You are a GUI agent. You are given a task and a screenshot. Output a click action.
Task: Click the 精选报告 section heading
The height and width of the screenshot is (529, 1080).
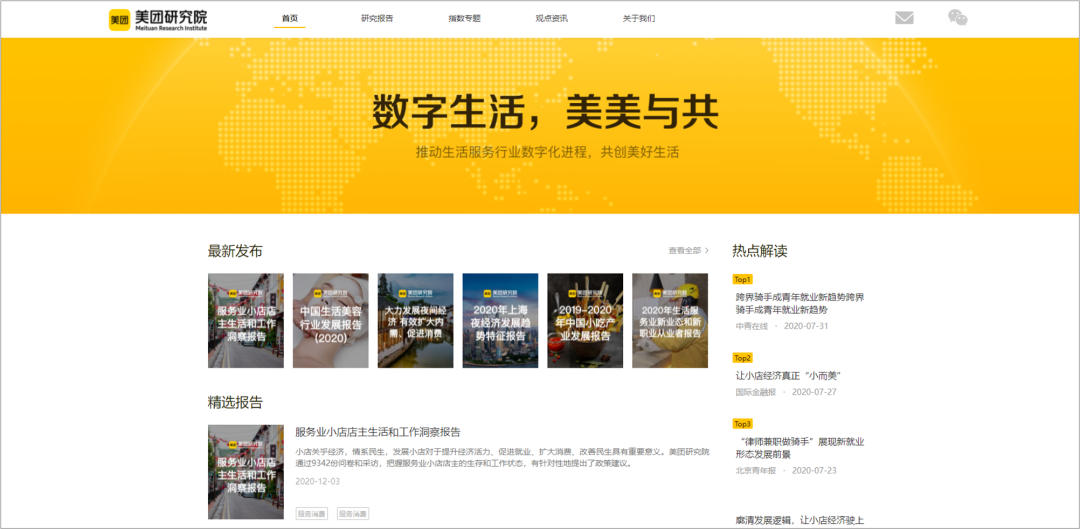(x=235, y=402)
